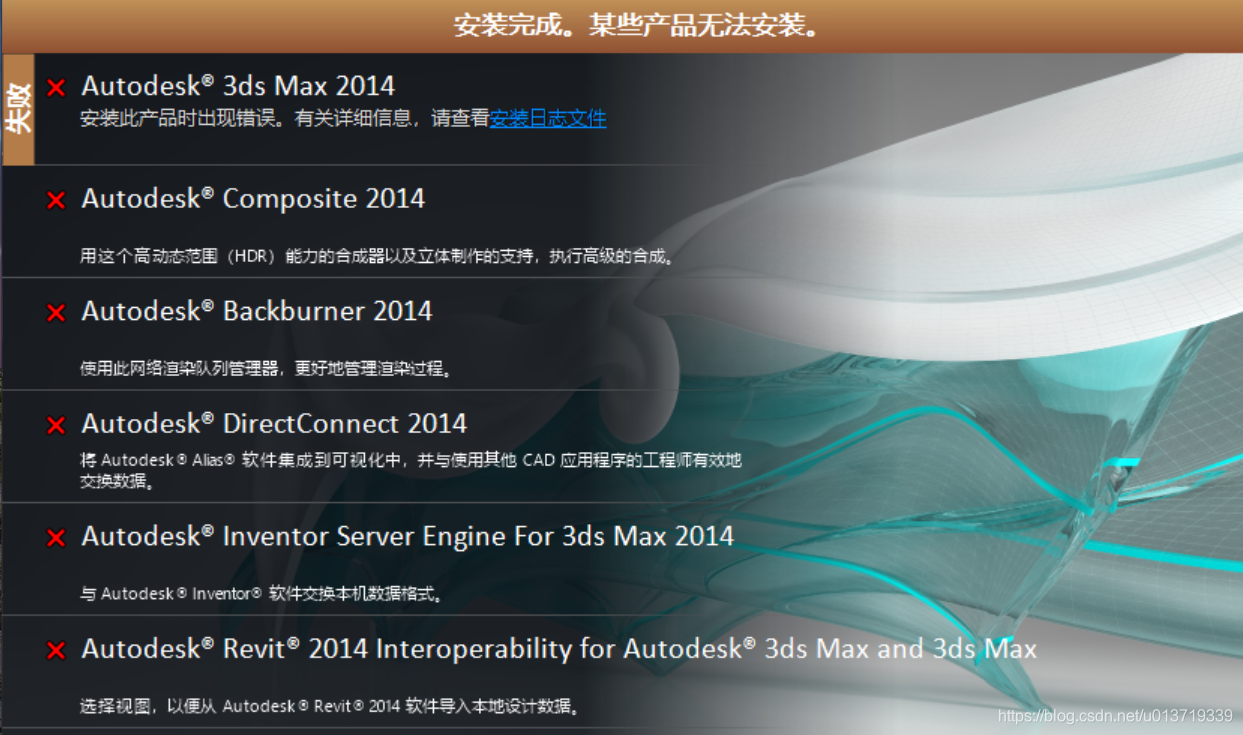Viewport: 1243px width, 735px height.
Task: Click the red X beside Inventor Server Engine
Action: [56, 538]
